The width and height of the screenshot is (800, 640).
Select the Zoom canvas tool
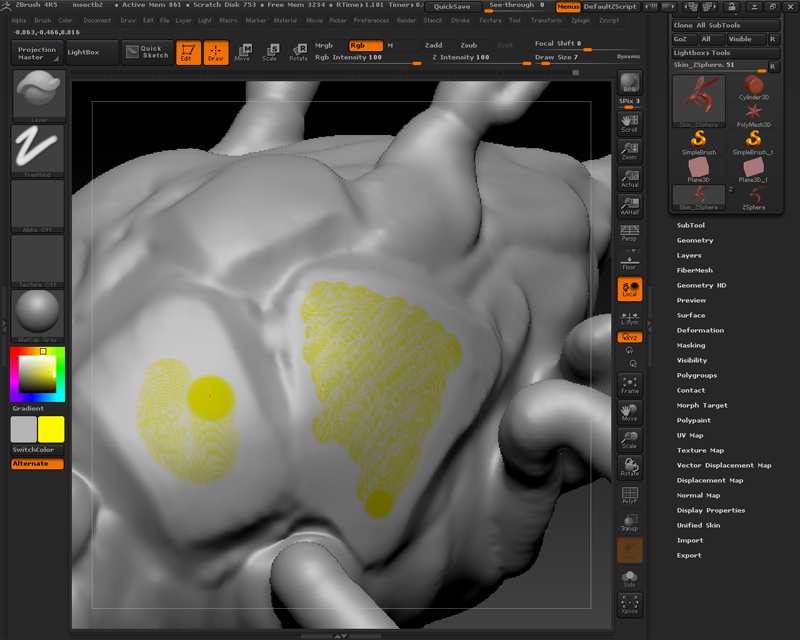pyautogui.click(x=630, y=151)
